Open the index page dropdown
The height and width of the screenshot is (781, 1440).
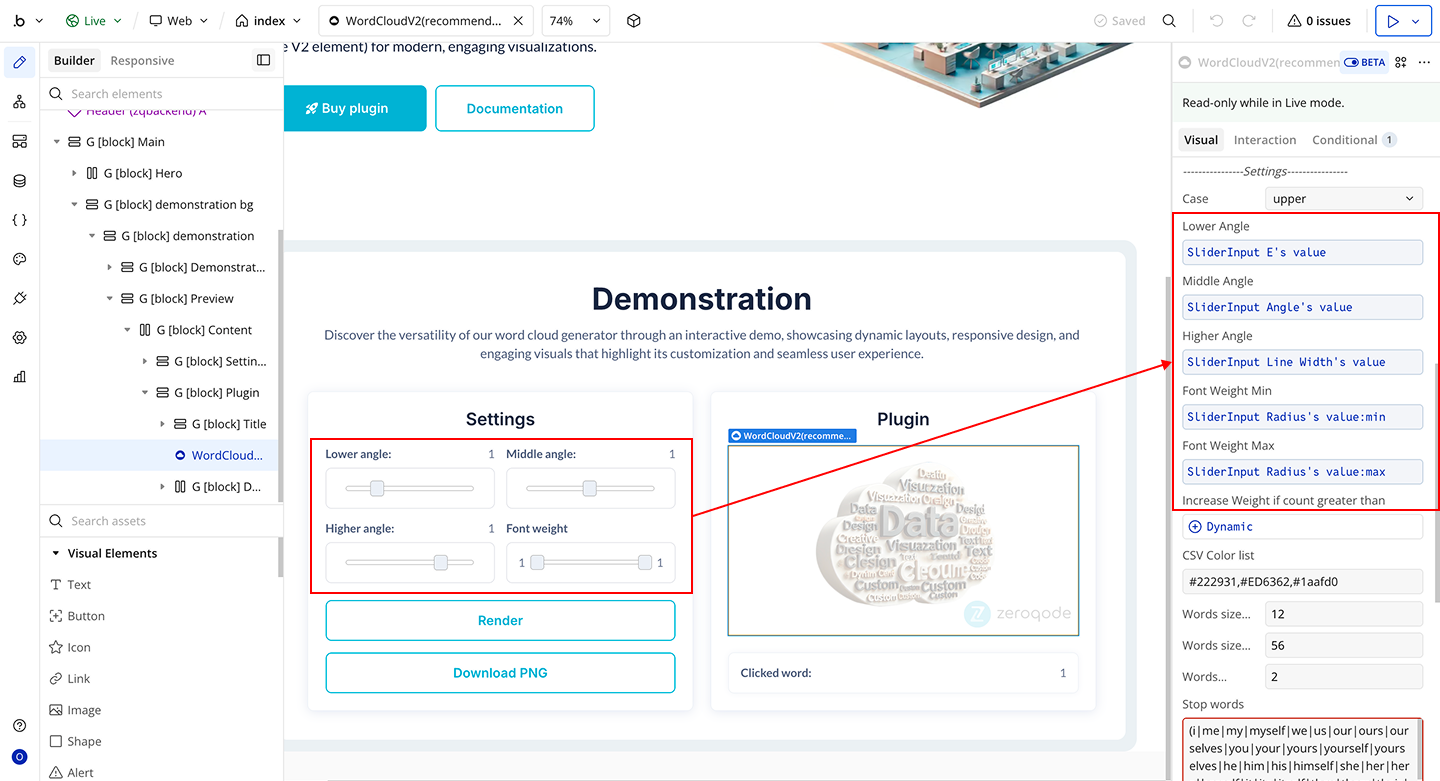point(268,21)
